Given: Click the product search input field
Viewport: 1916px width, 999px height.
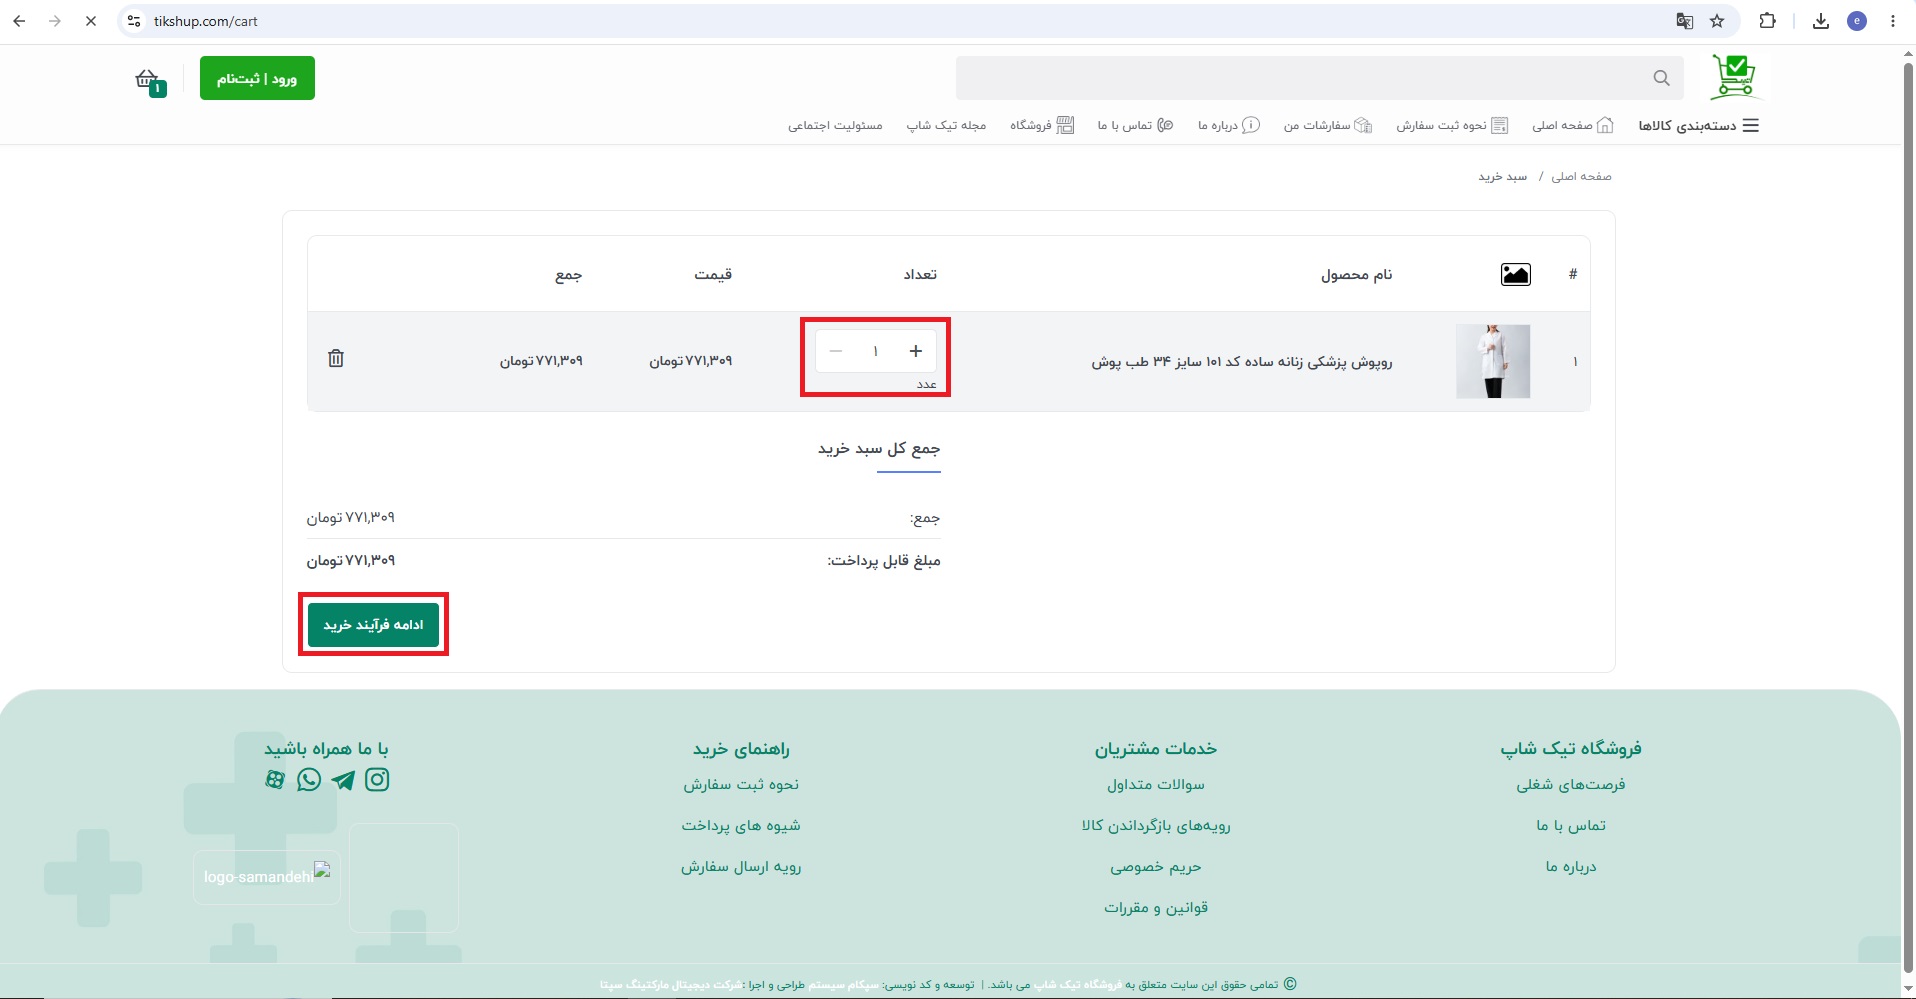Looking at the screenshot, I should point(1319,78).
